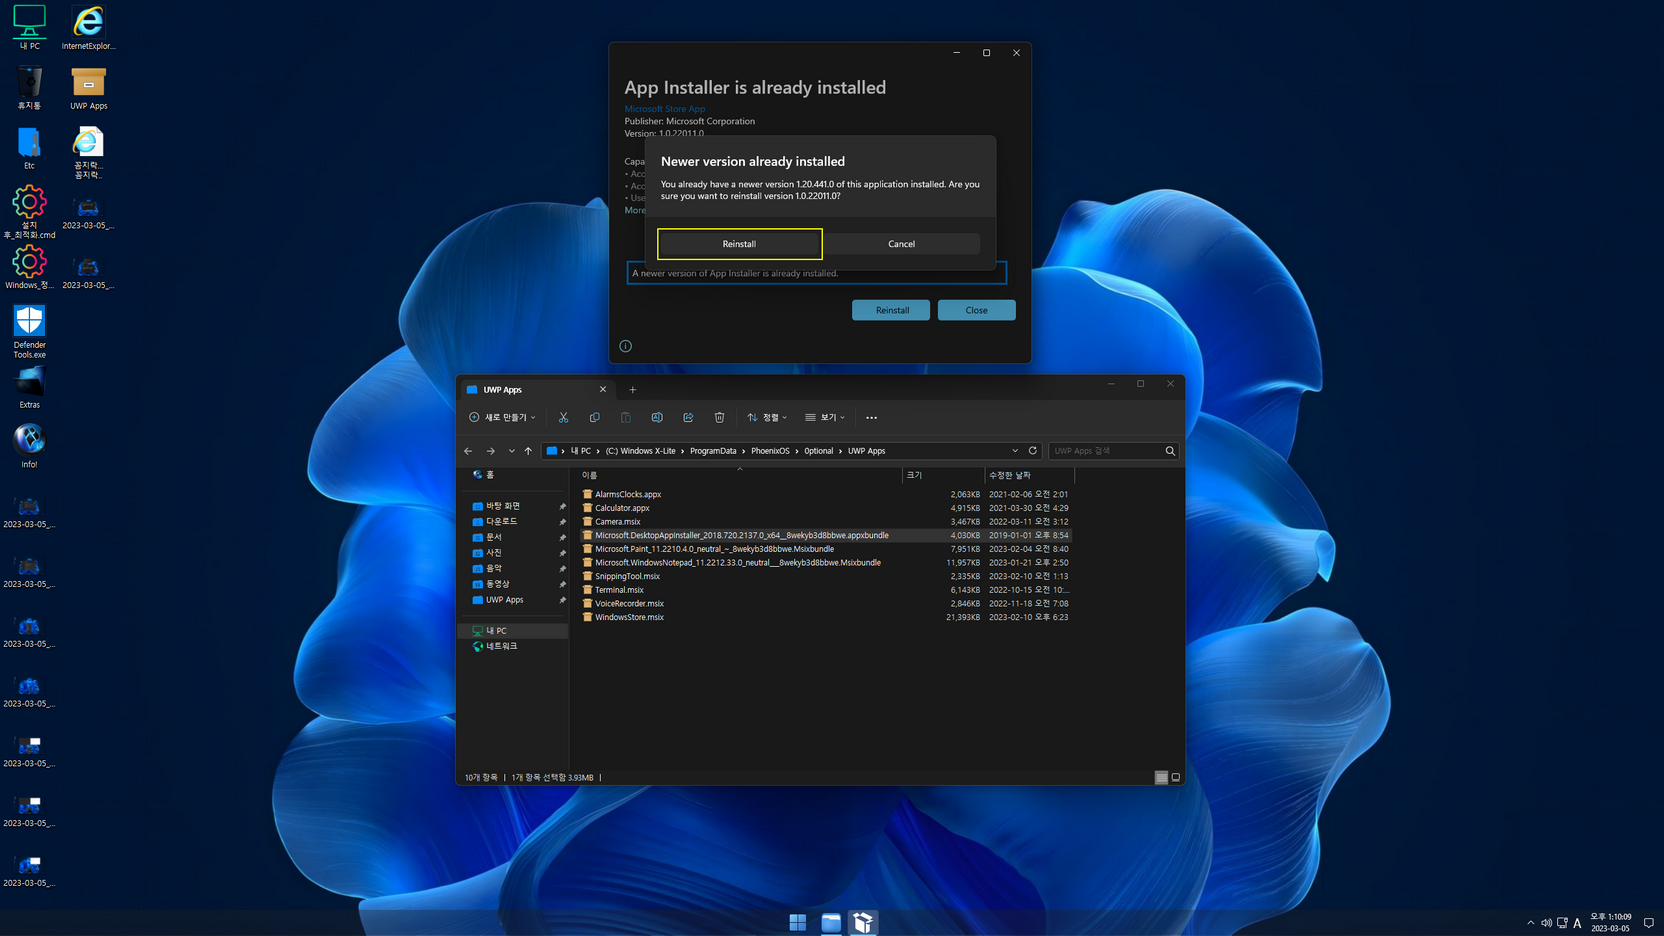Click the Rename icon in Explorer toolbar
The height and width of the screenshot is (936, 1664).
[657, 417]
